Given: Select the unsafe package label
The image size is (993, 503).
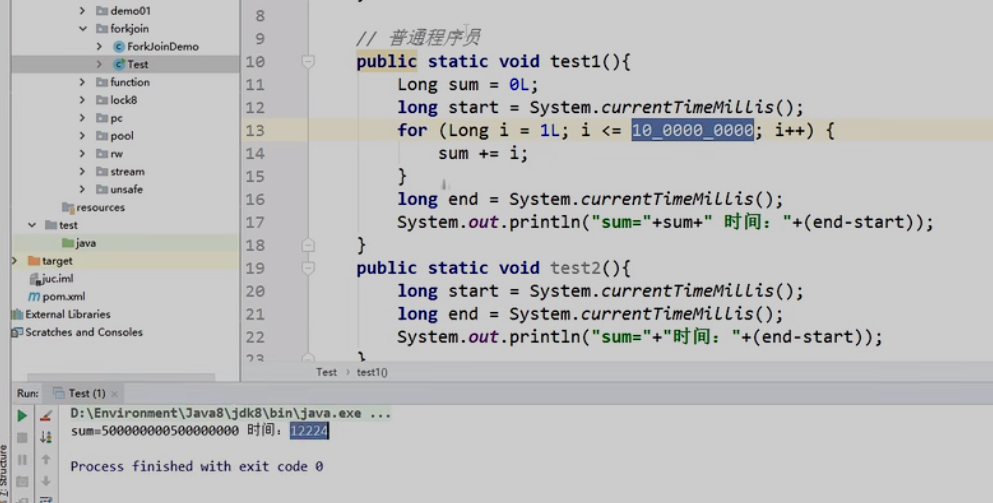Looking at the screenshot, I should [126, 189].
